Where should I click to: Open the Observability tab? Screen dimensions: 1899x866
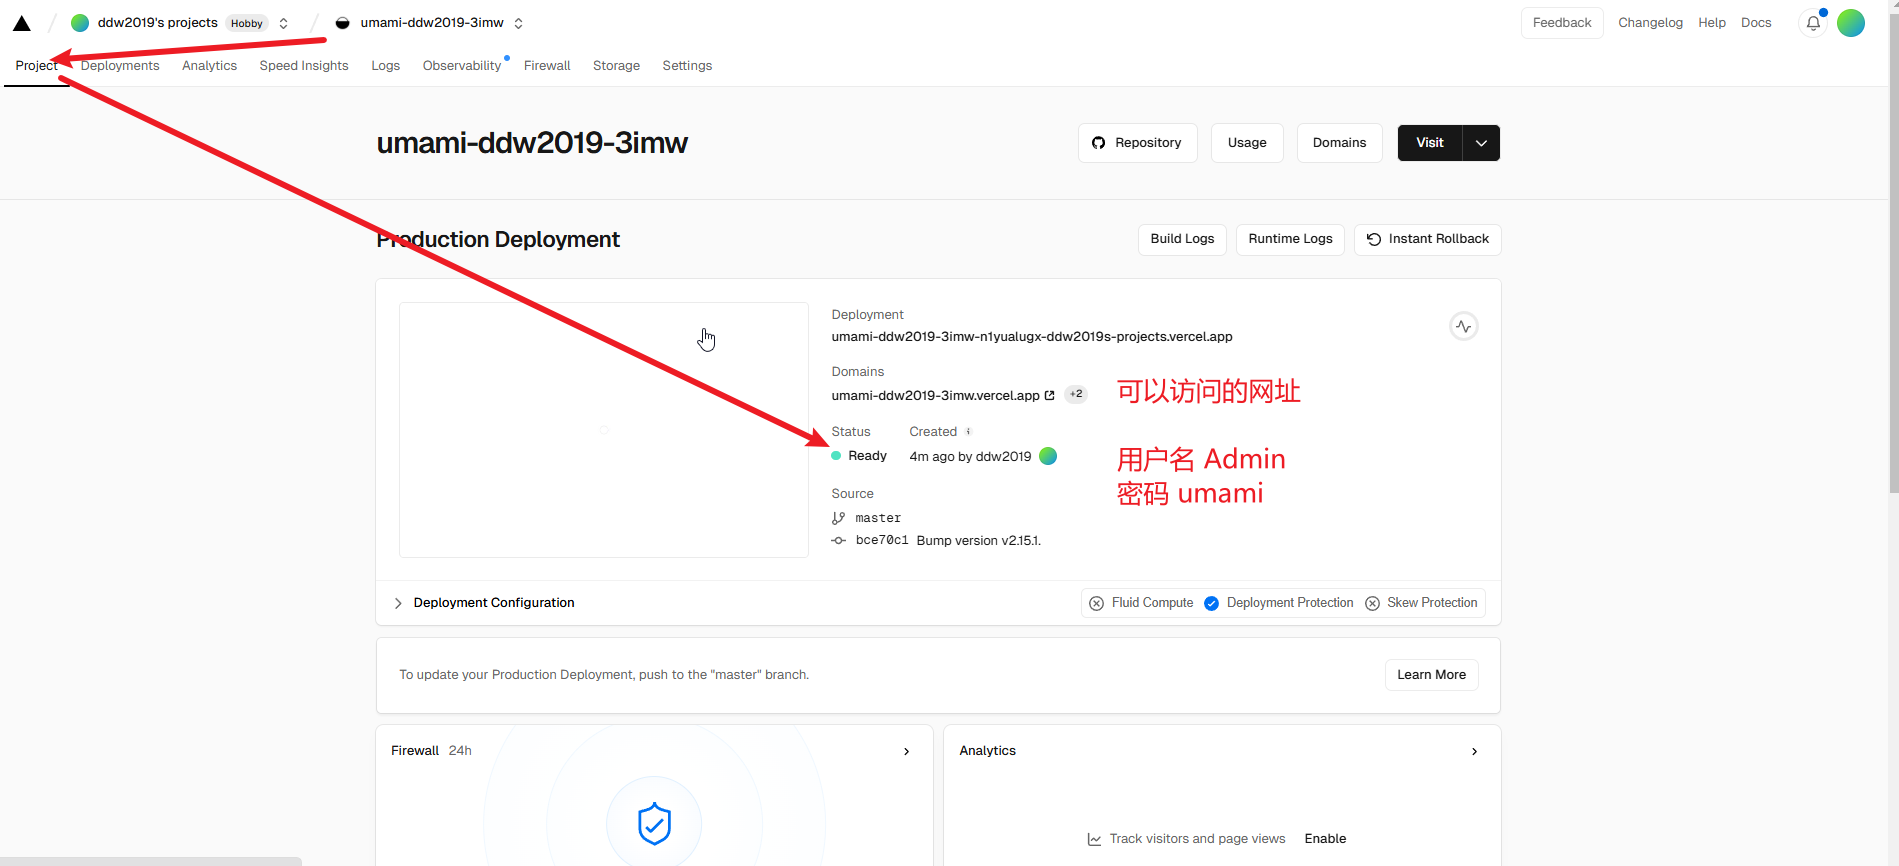tap(462, 66)
